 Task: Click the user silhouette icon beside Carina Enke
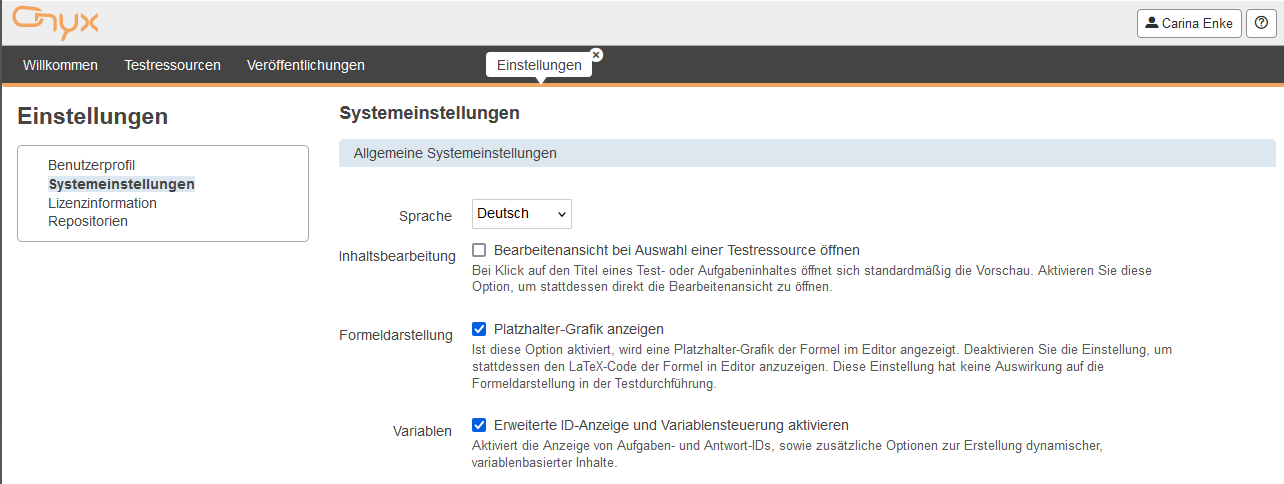(x=1151, y=23)
